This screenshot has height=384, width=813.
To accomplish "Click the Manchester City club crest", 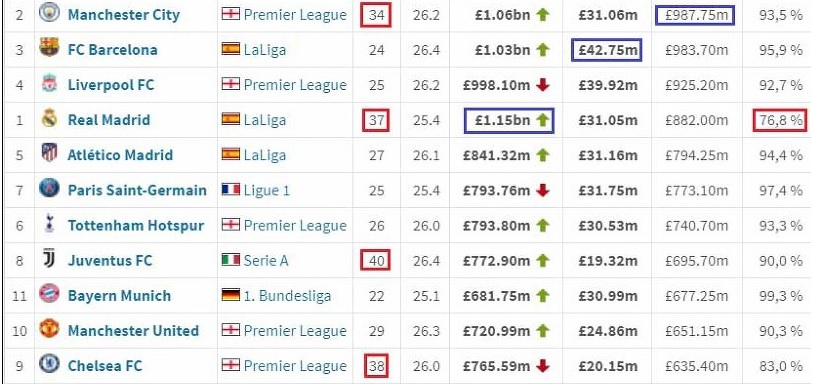I will point(49,13).
